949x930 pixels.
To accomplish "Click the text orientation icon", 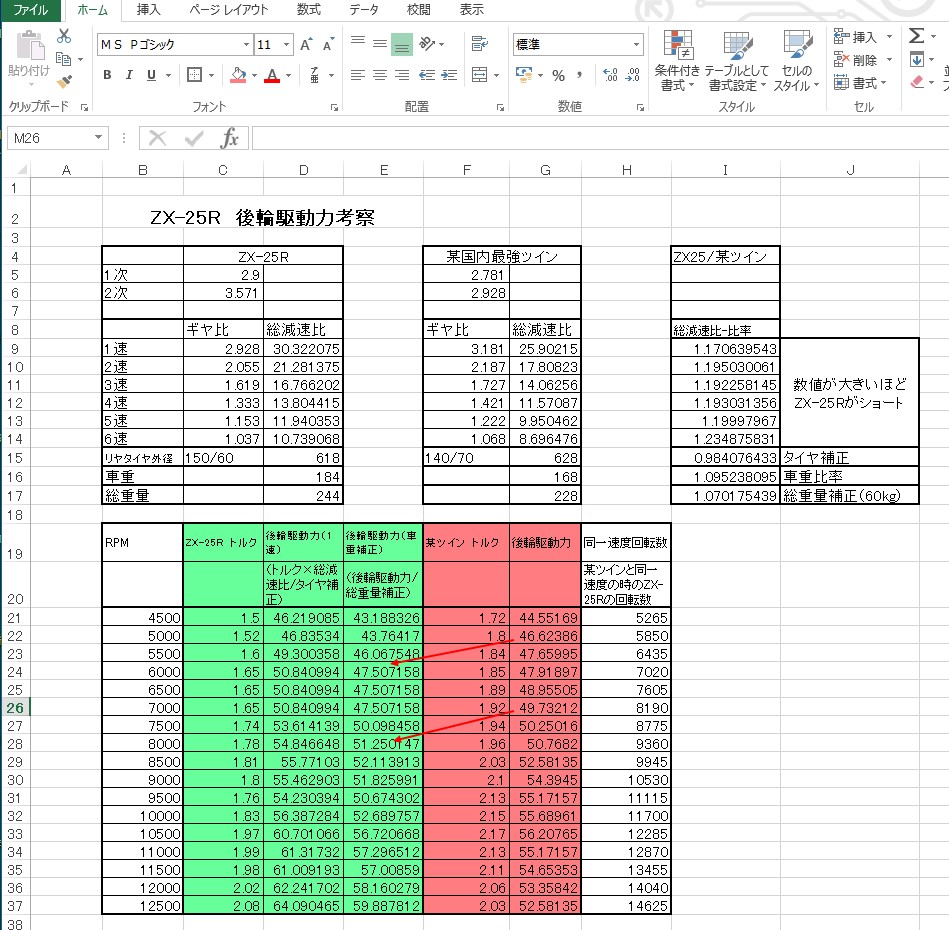I will coord(427,44).
